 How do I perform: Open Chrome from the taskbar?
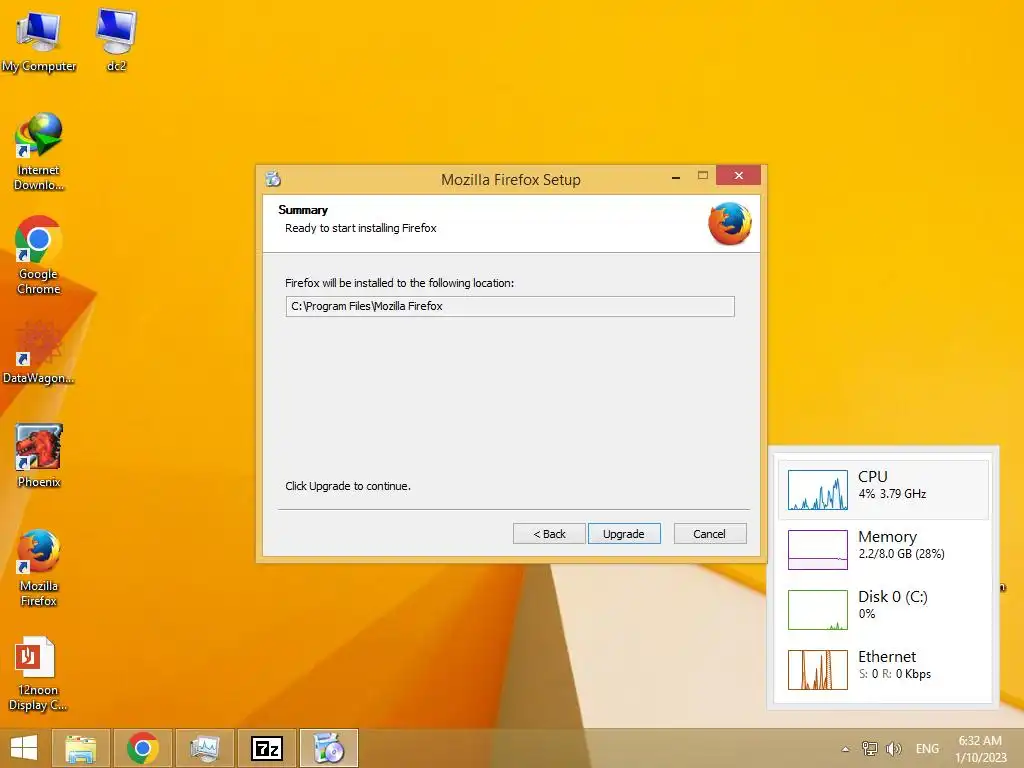pos(143,748)
